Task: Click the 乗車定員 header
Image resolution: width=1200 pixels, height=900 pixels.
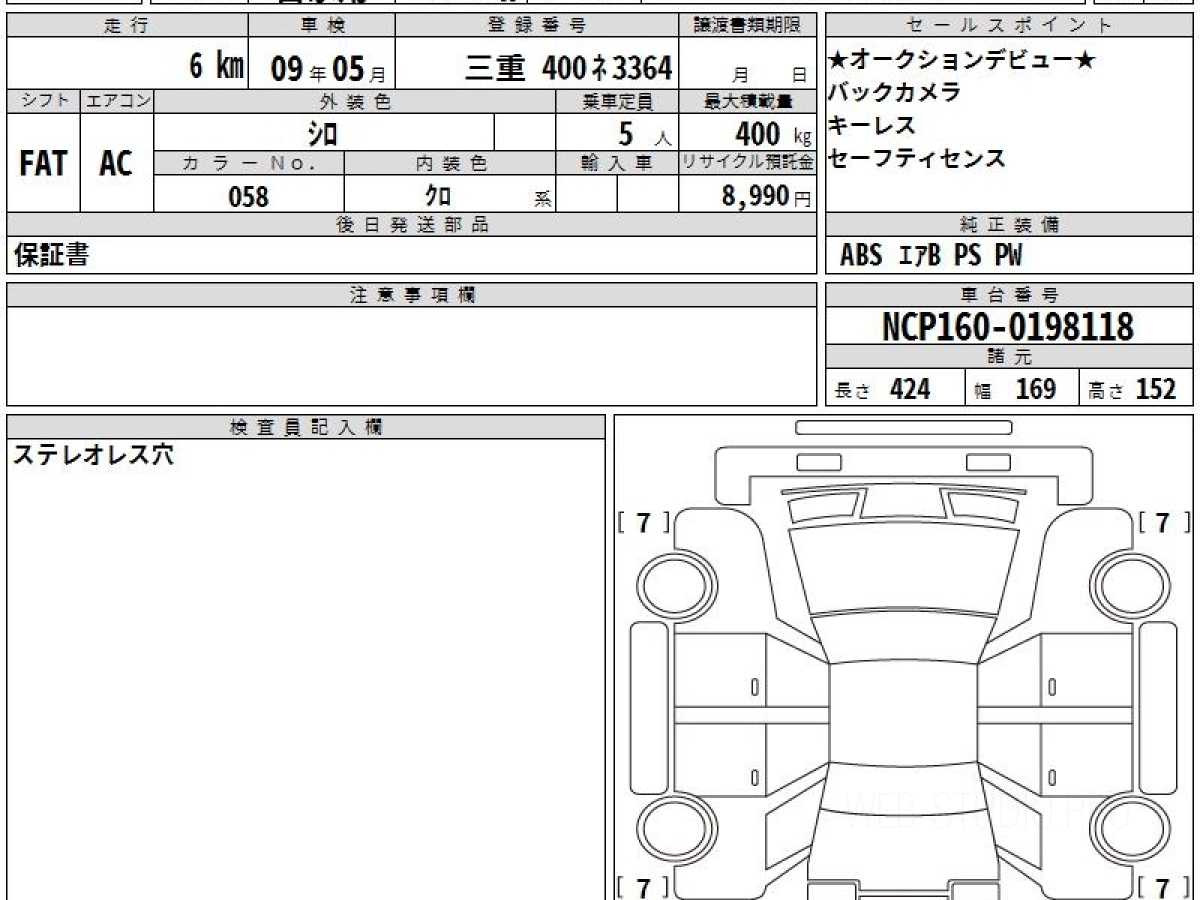Action: point(617,101)
